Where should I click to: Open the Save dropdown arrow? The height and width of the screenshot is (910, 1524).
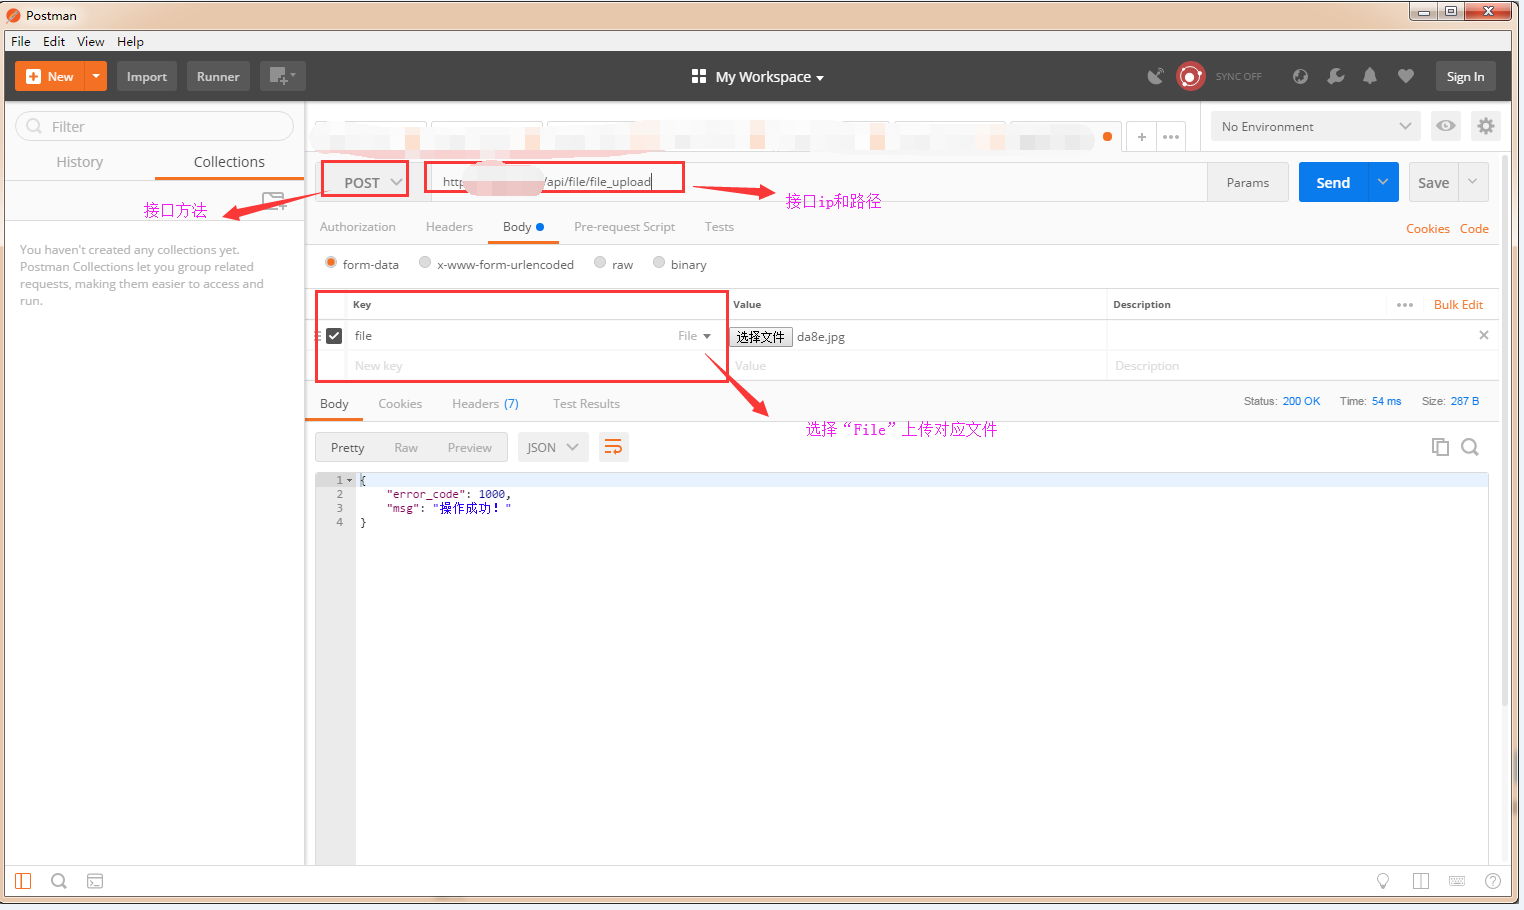click(1473, 182)
